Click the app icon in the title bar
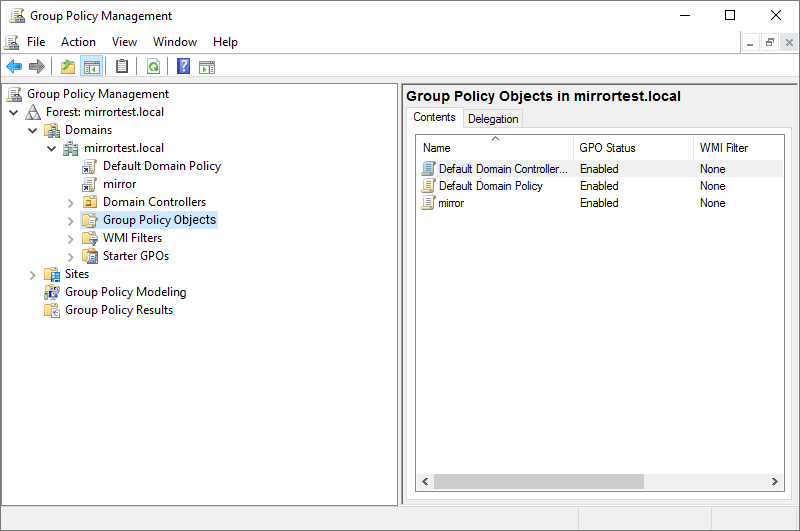The width and height of the screenshot is (800, 531). point(17,16)
